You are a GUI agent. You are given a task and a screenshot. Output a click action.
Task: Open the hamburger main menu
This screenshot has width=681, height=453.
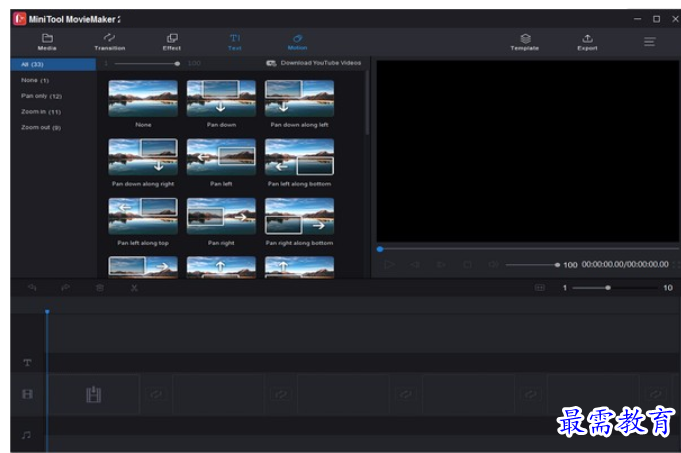tap(650, 42)
